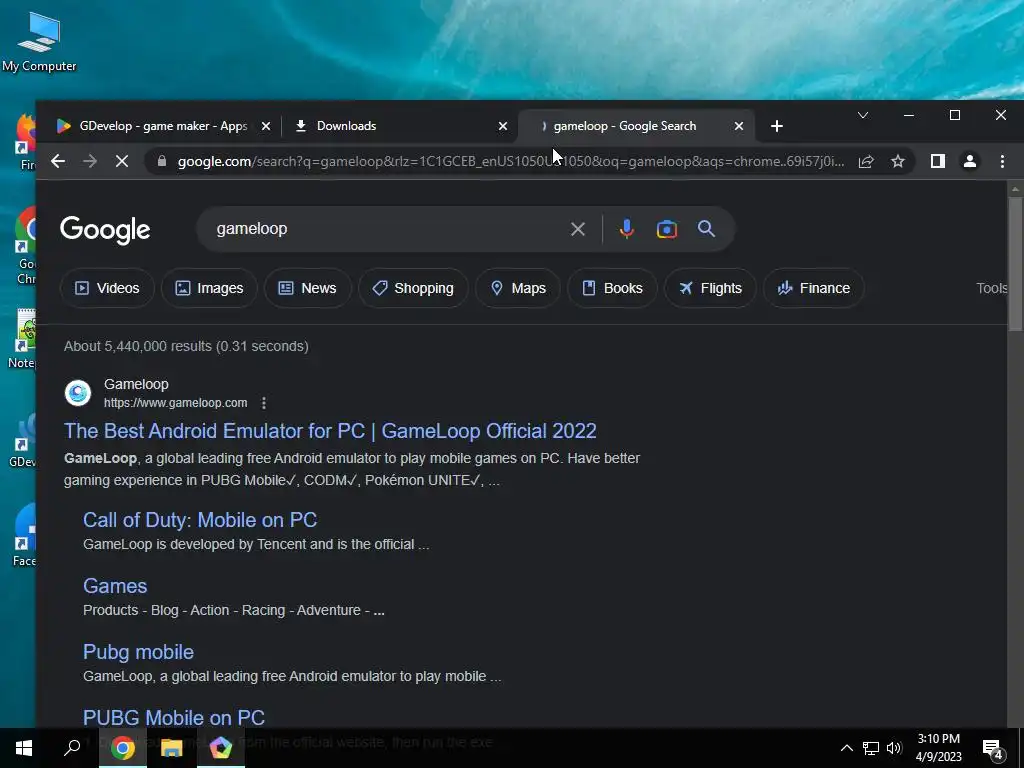The width and height of the screenshot is (1024, 768).
Task: Share this page via address bar icon
Action: click(866, 161)
